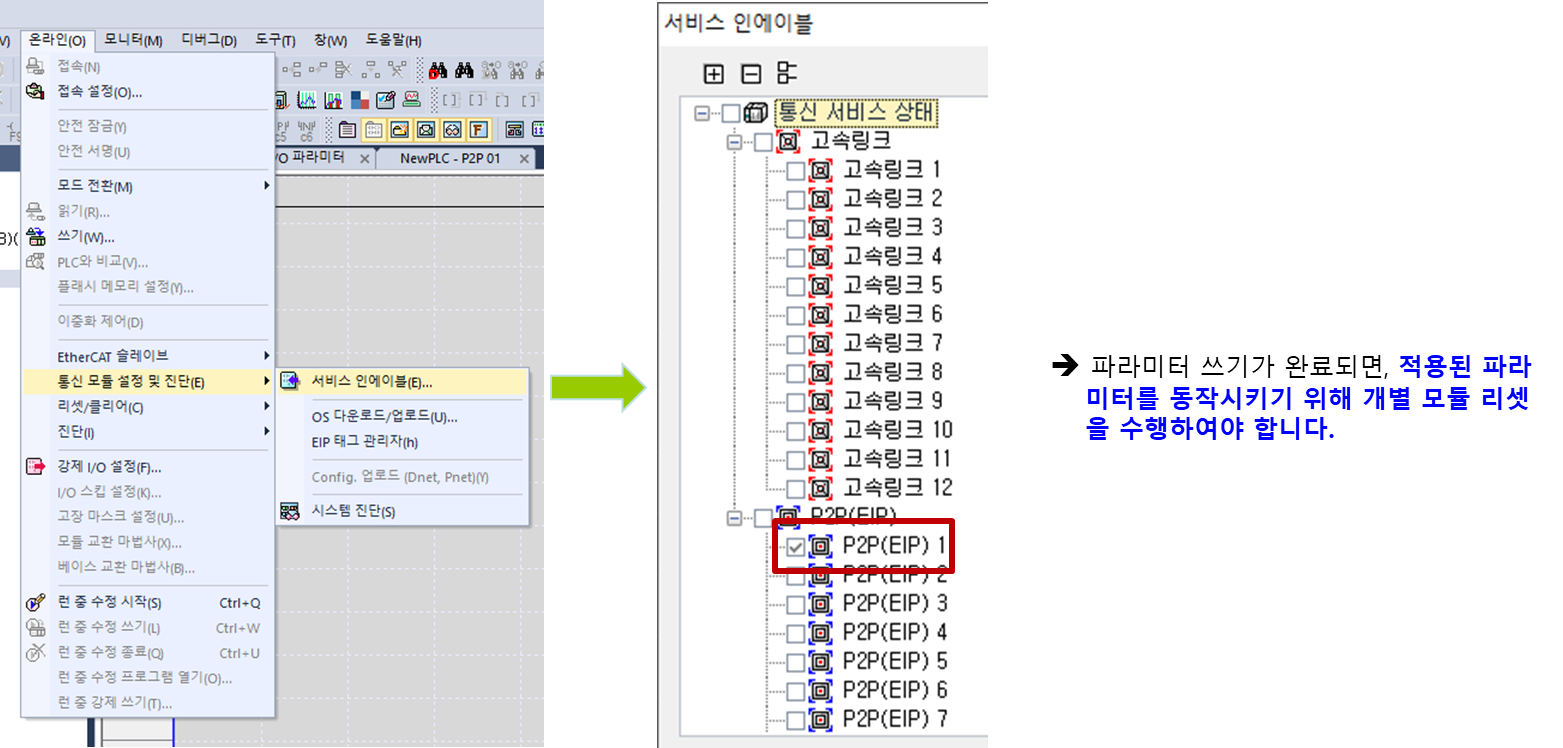Choose 통신 모듈 설정 및 진단(E) entry
Image resolution: width=1563 pixels, height=748 pixels.
point(147,381)
